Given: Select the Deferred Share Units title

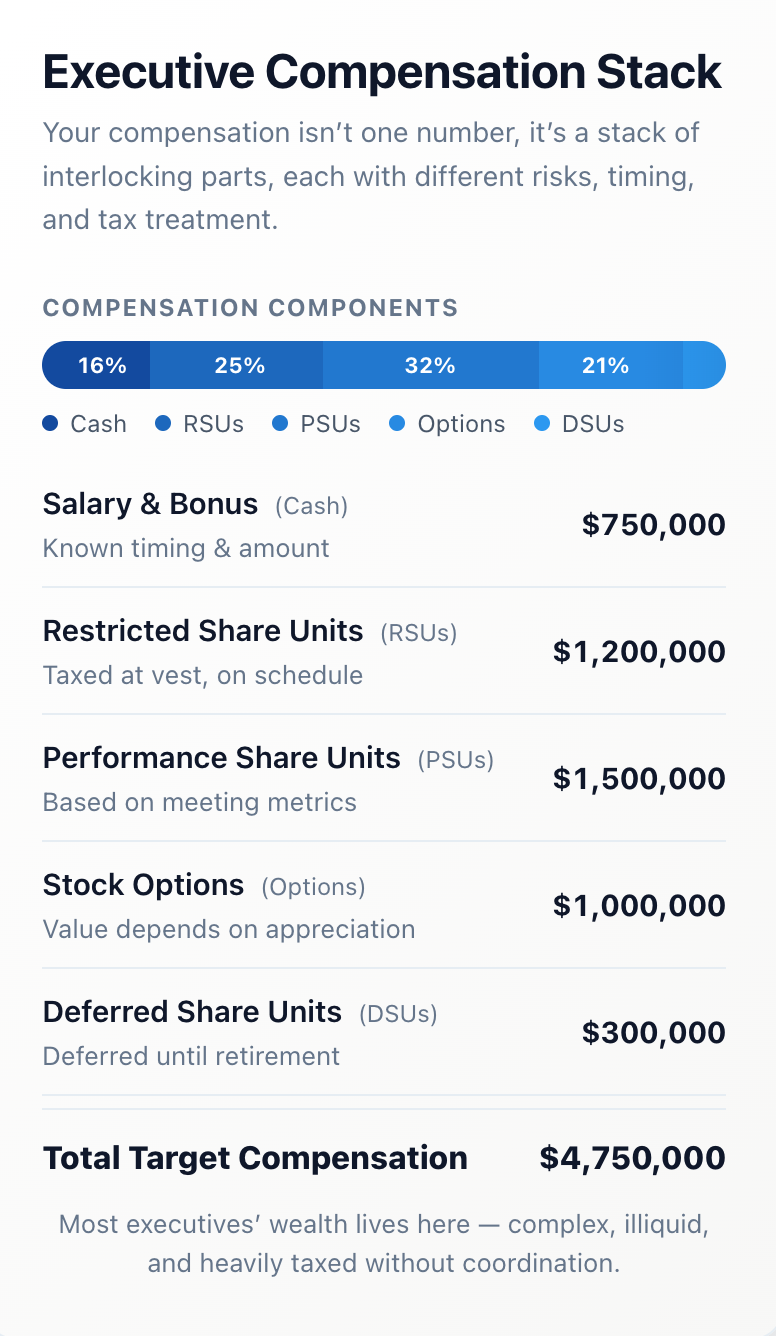Looking at the screenshot, I should (192, 1012).
